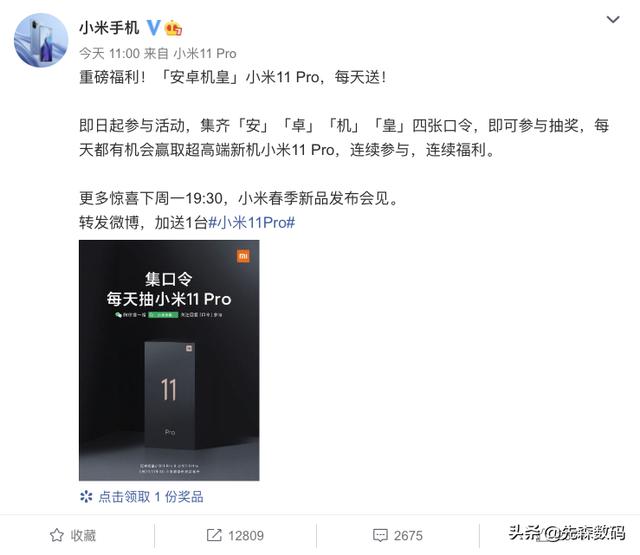This screenshot has width=640, height=555.
Task: Click the star favorite icon
Action: [57, 535]
